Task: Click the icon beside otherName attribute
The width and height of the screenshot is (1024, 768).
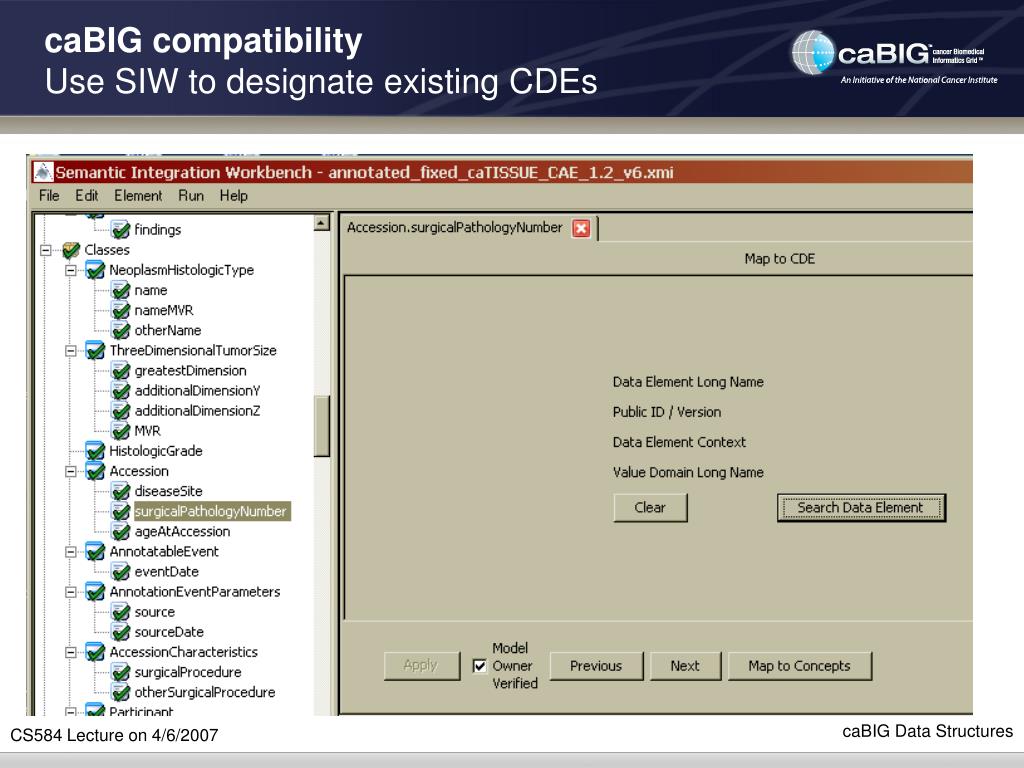Action: tap(121, 330)
